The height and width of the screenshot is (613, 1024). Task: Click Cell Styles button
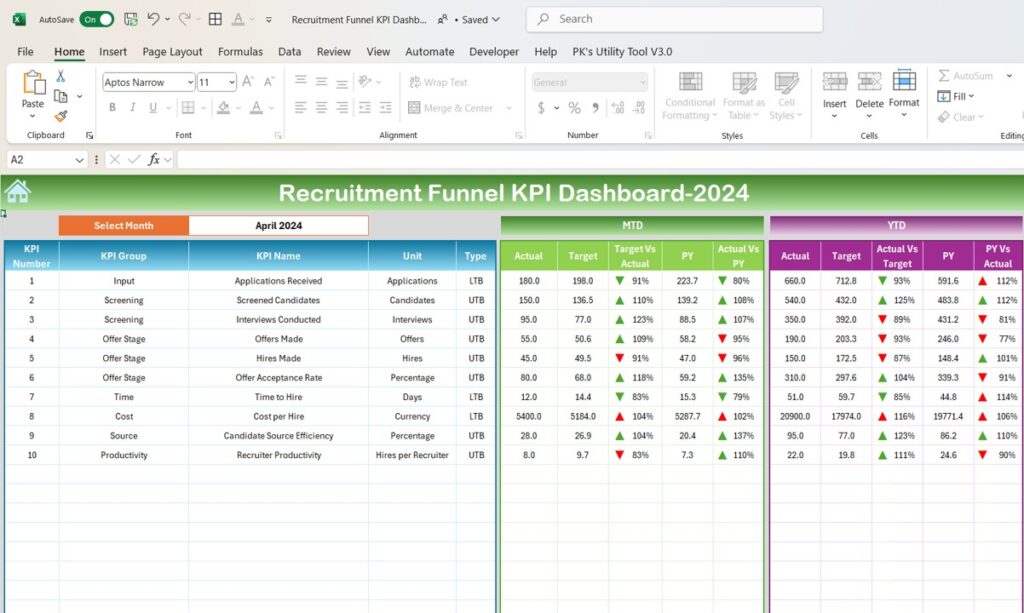pos(786,96)
